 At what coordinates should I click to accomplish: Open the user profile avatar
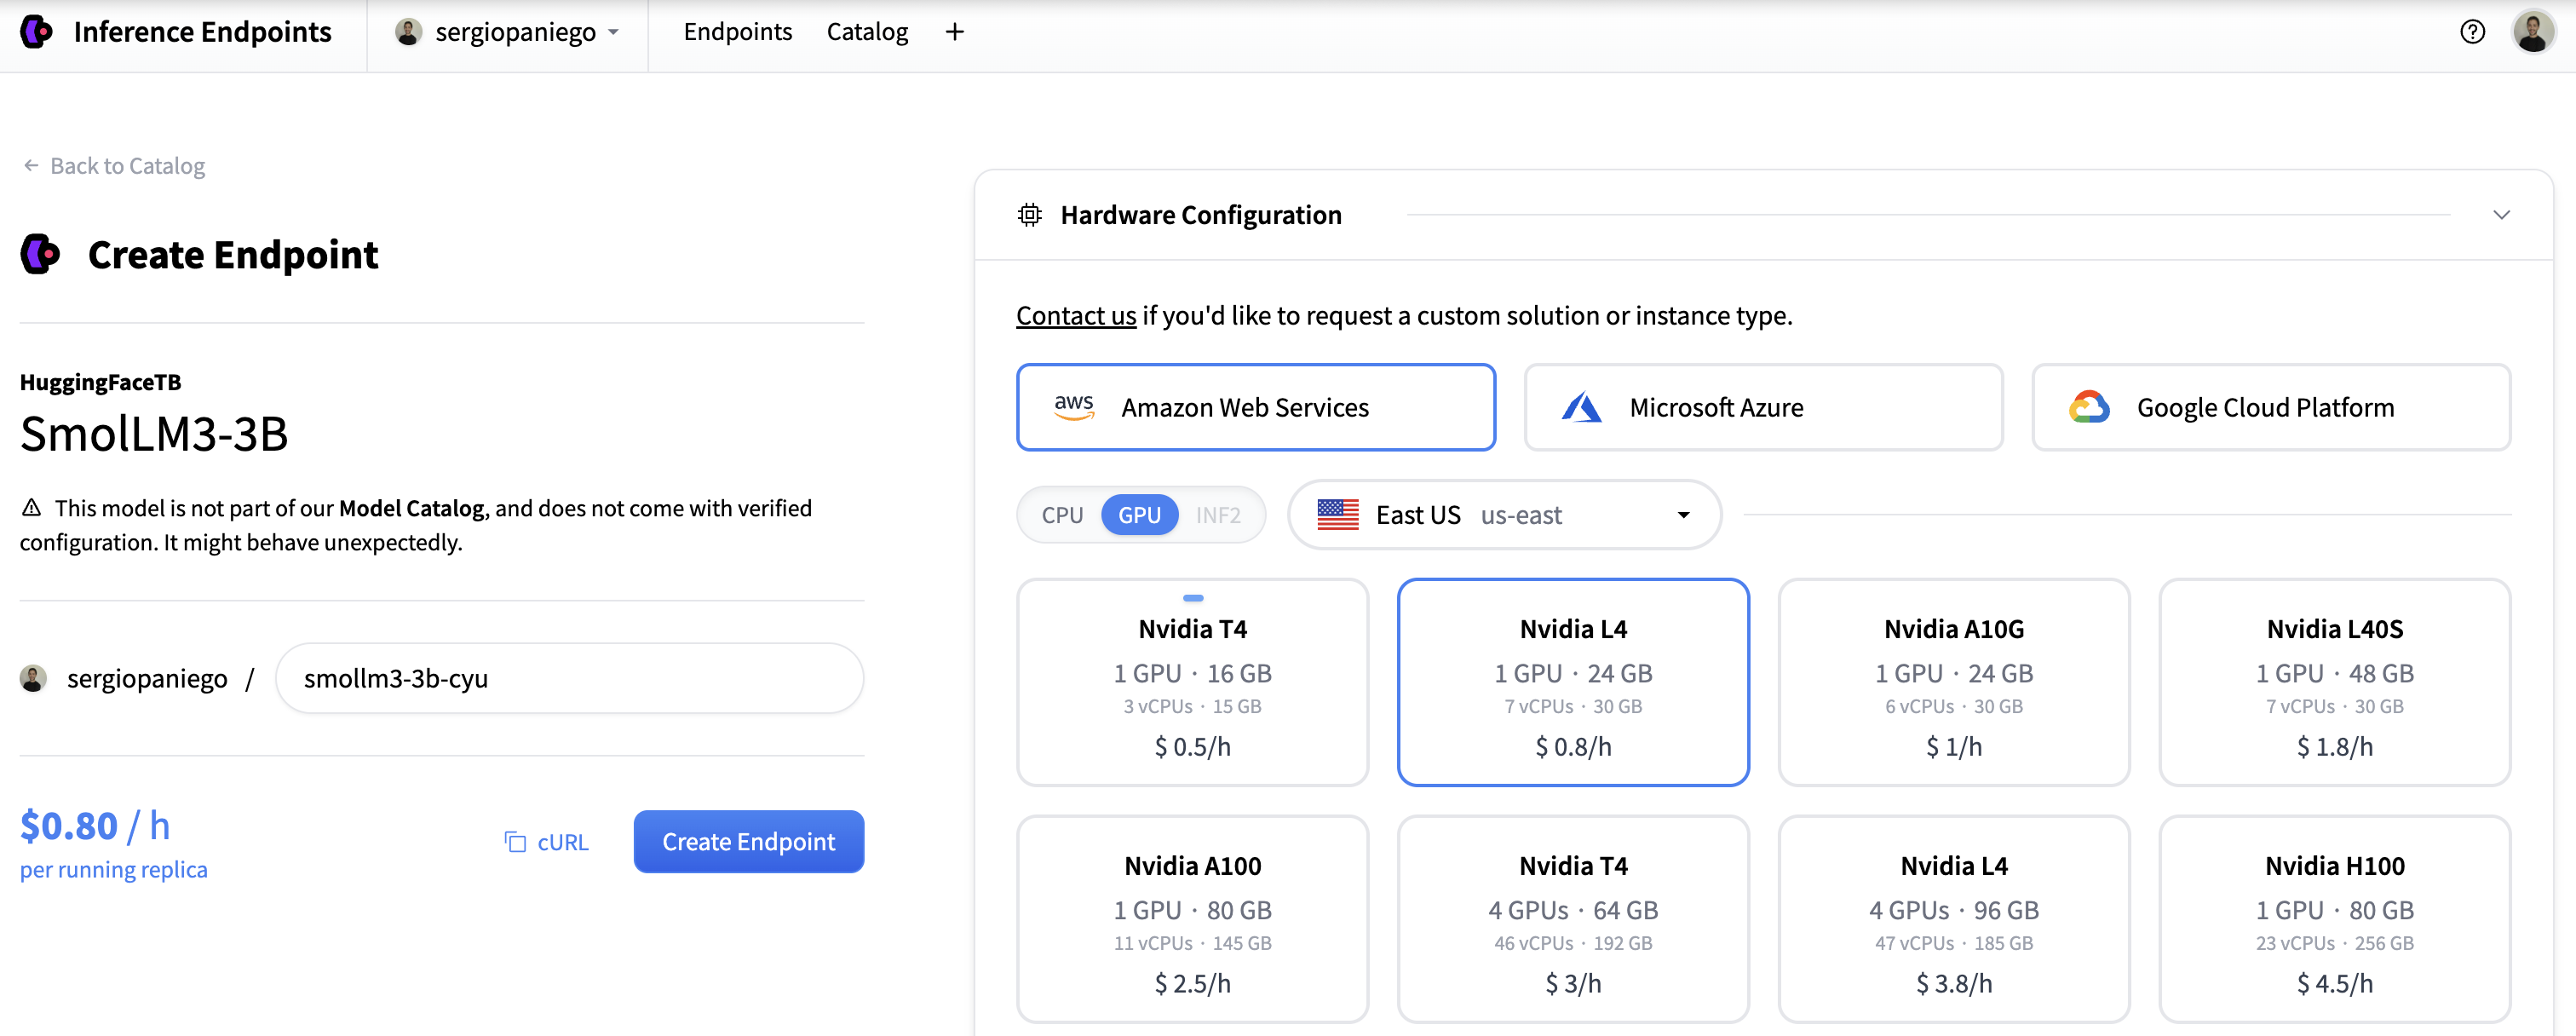pos(2533,32)
